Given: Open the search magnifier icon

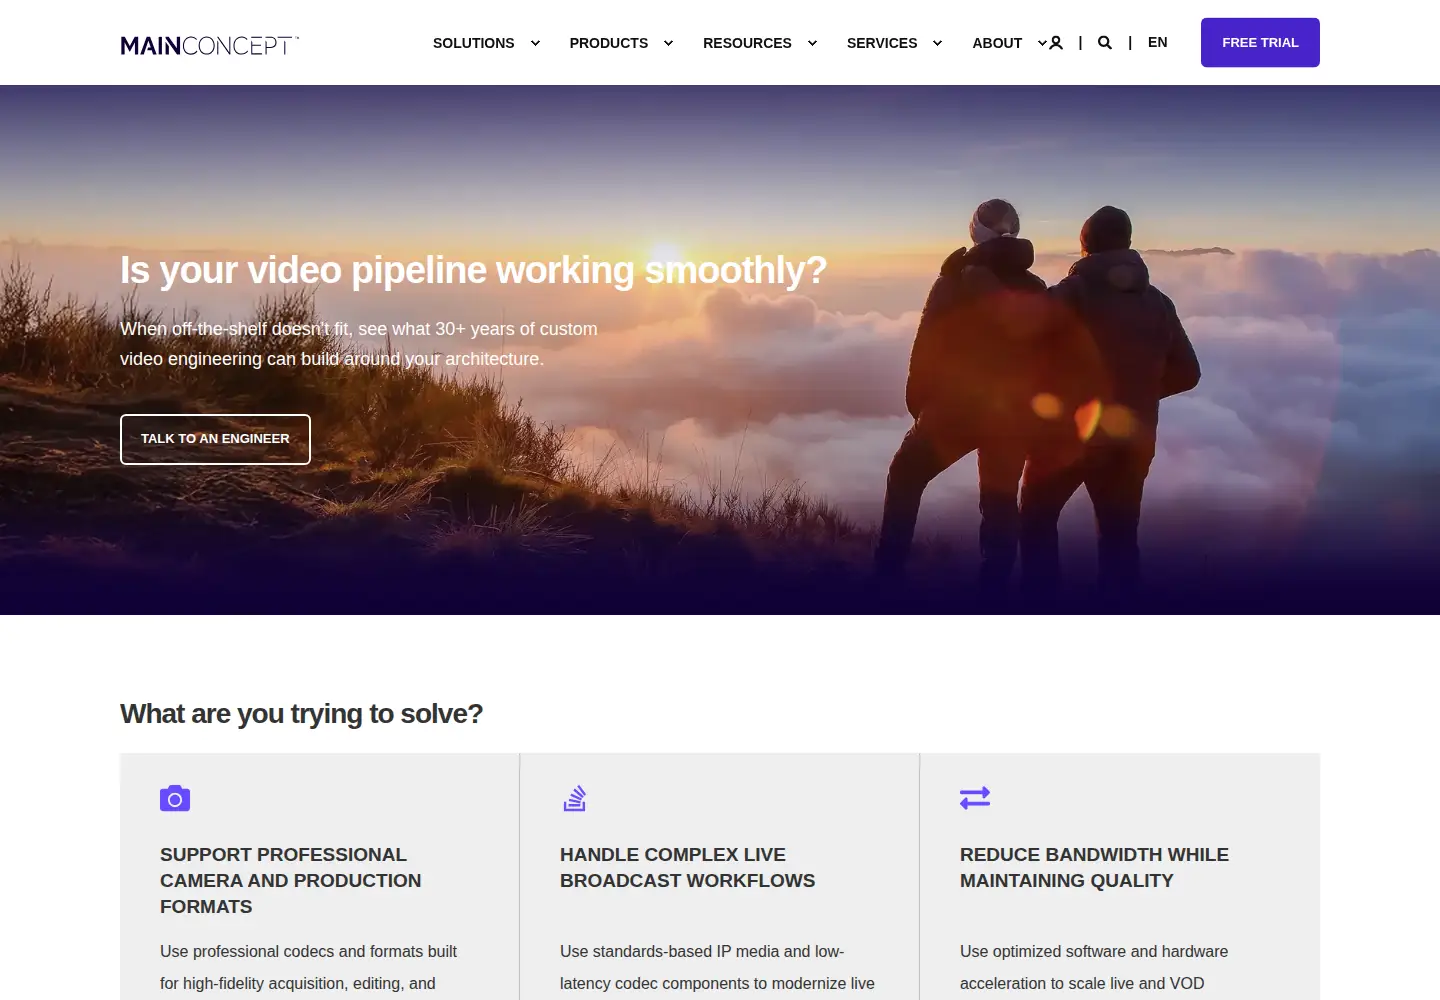Looking at the screenshot, I should [1105, 43].
